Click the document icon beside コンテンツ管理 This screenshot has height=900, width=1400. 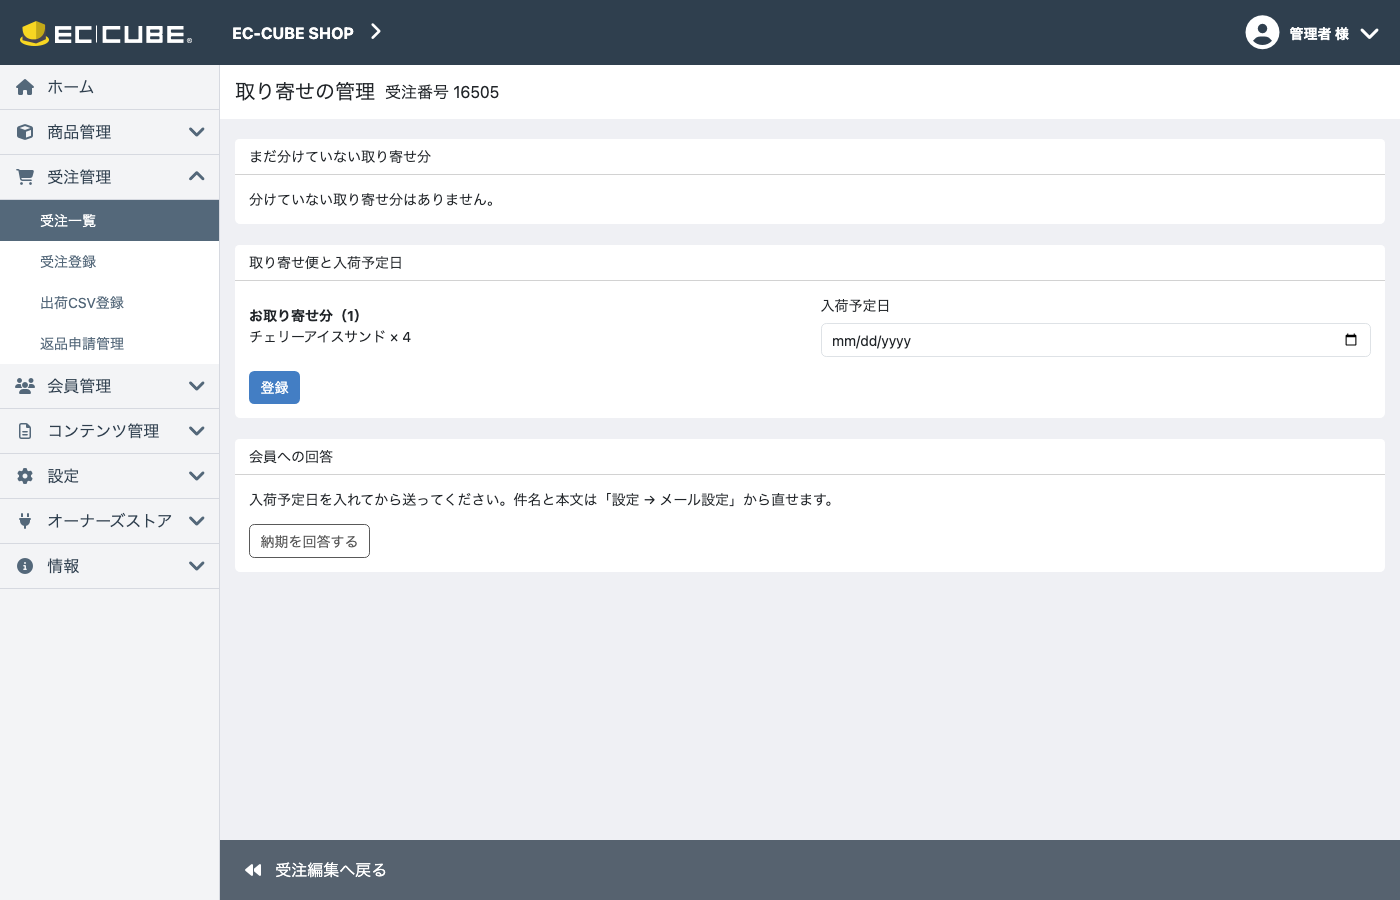click(25, 431)
